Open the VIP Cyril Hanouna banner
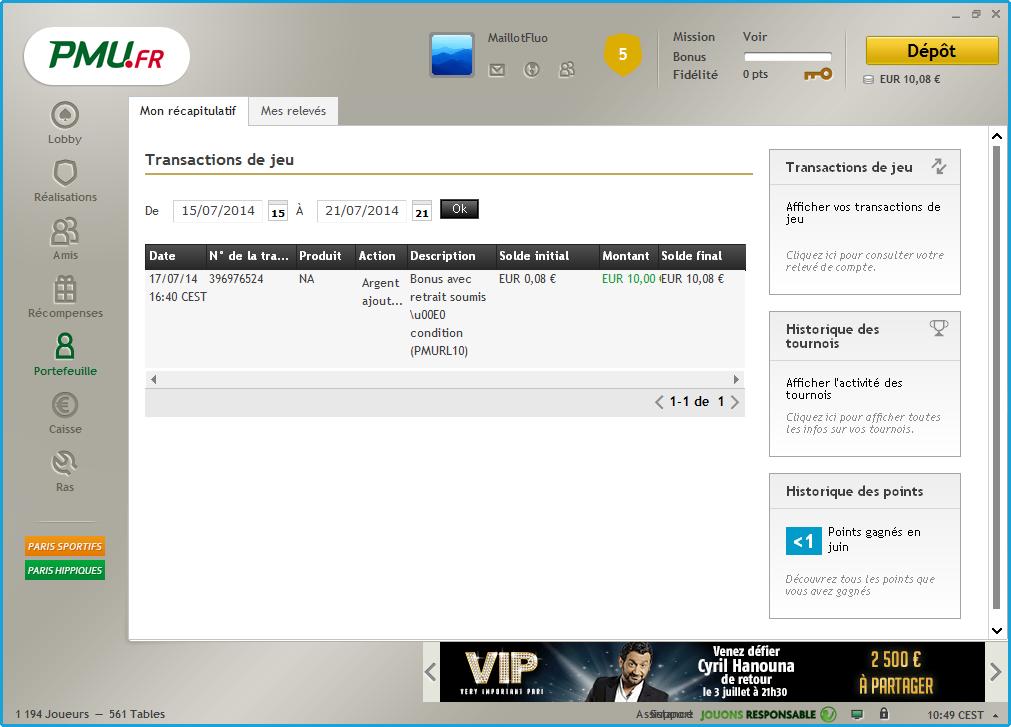This screenshot has width=1011, height=727. click(x=712, y=672)
